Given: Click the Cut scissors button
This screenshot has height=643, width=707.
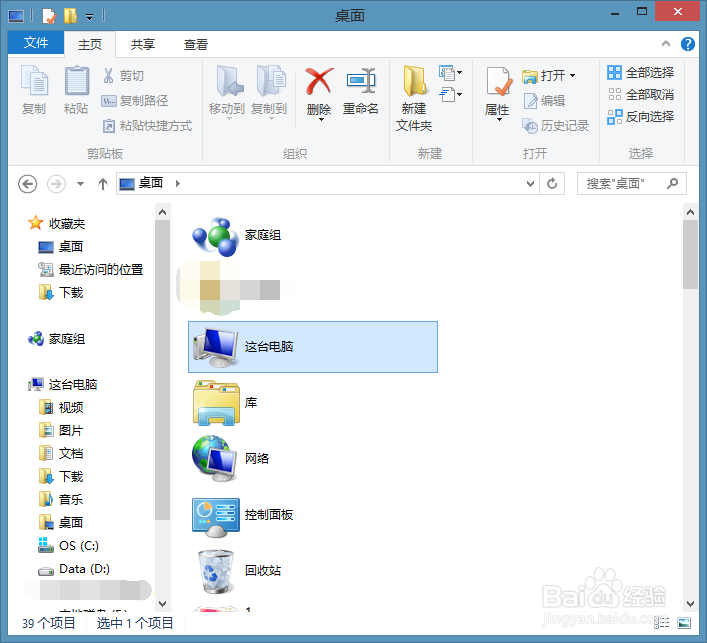Looking at the screenshot, I should pyautogui.click(x=123, y=75).
